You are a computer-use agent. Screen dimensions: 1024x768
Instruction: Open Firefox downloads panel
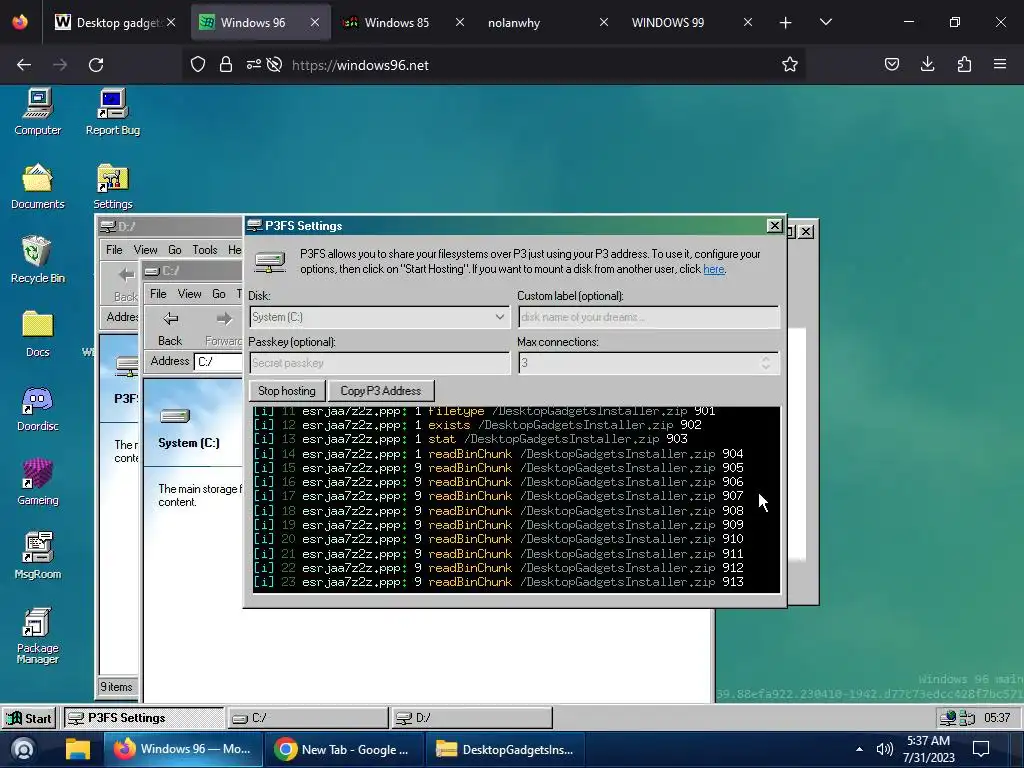click(x=927, y=65)
